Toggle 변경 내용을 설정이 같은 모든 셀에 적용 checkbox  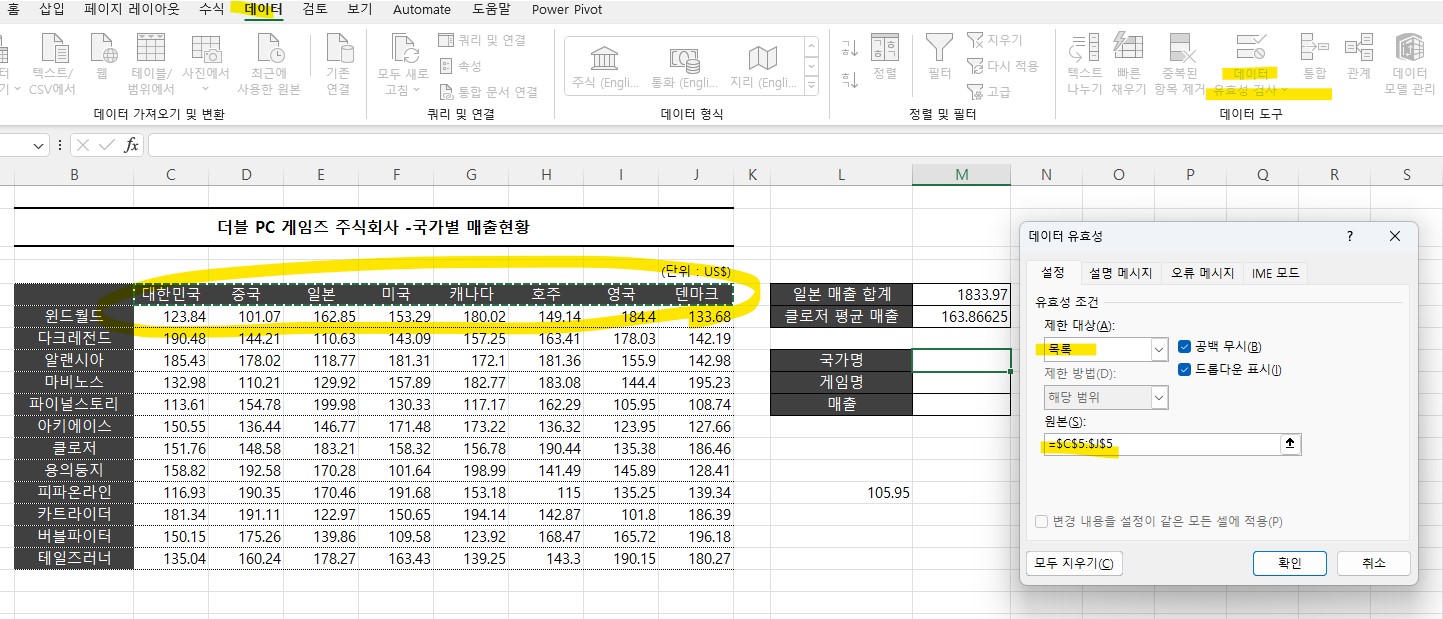point(1042,521)
